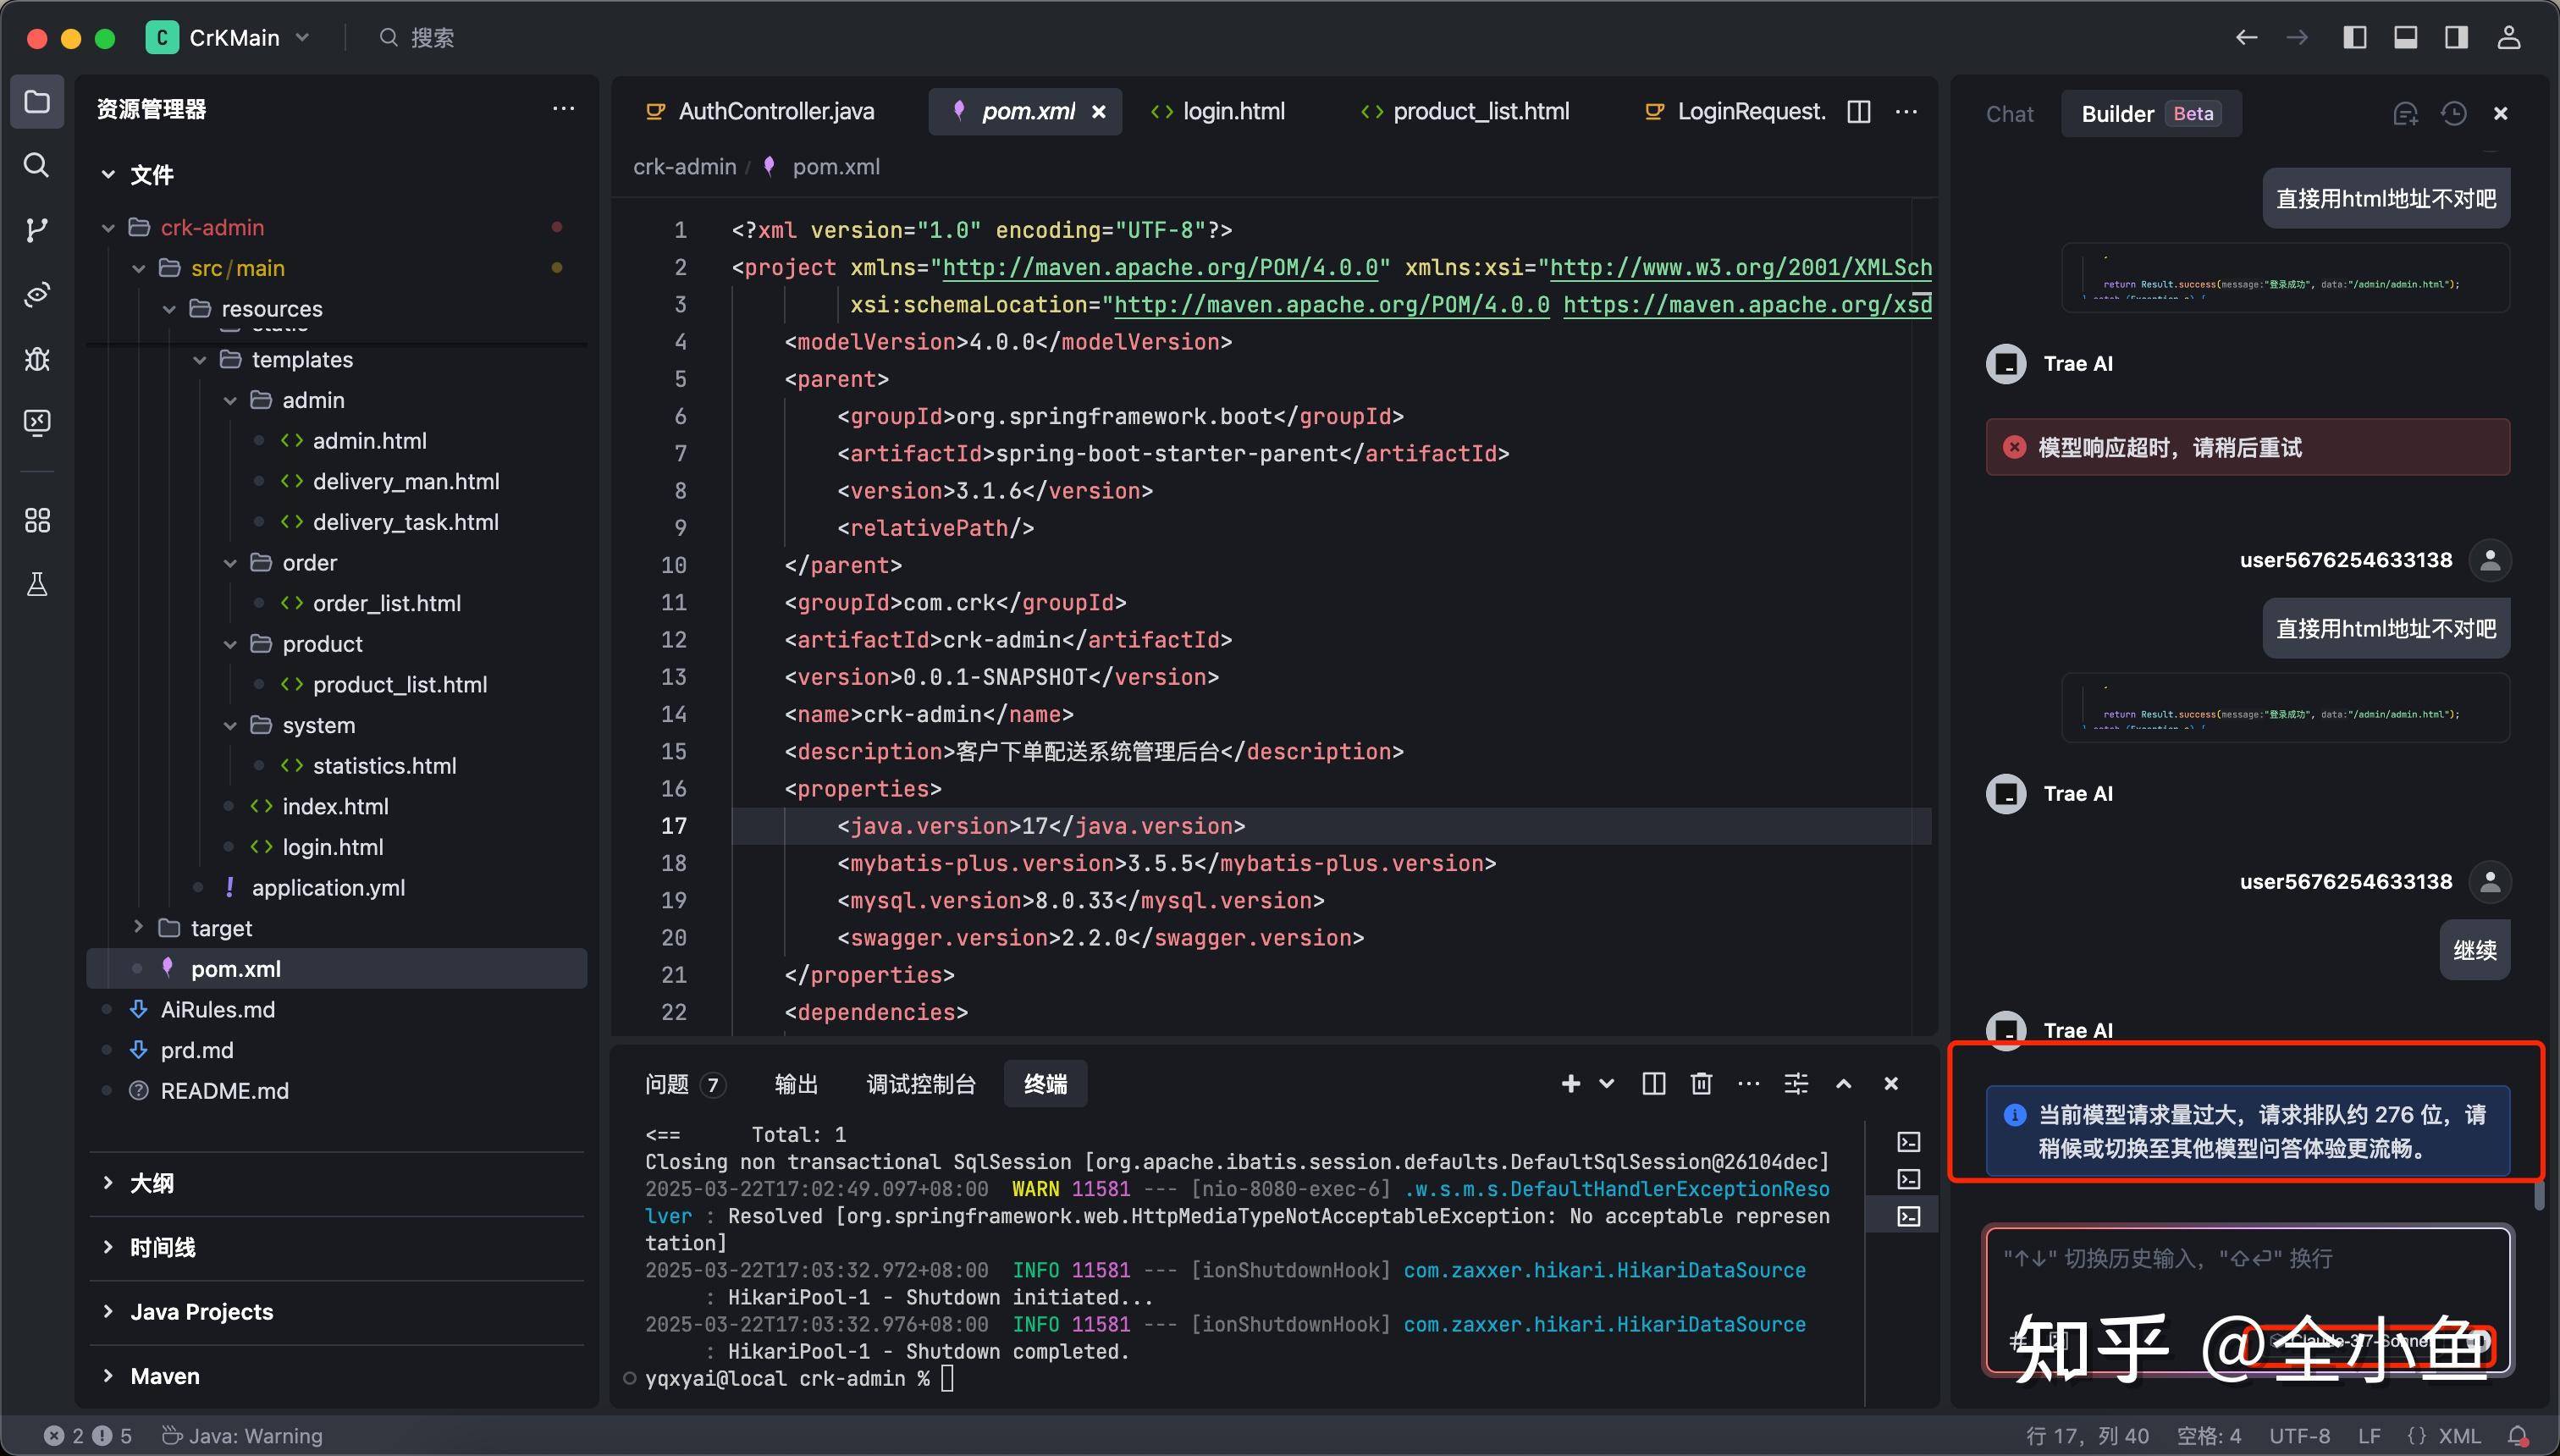Image resolution: width=2560 pixels, height=1456 pixels.
Task: Toggle the right AI sidebar layout
Action: pyautogui.click(x=2456, y=38)
